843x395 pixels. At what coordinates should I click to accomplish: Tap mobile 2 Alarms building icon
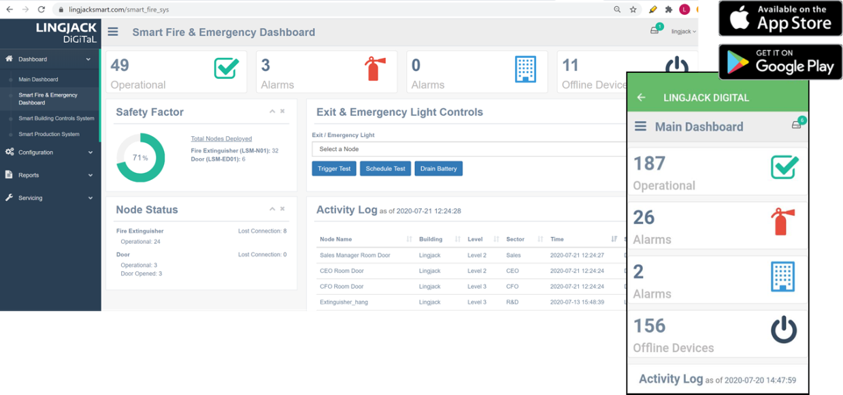[782, 276]
